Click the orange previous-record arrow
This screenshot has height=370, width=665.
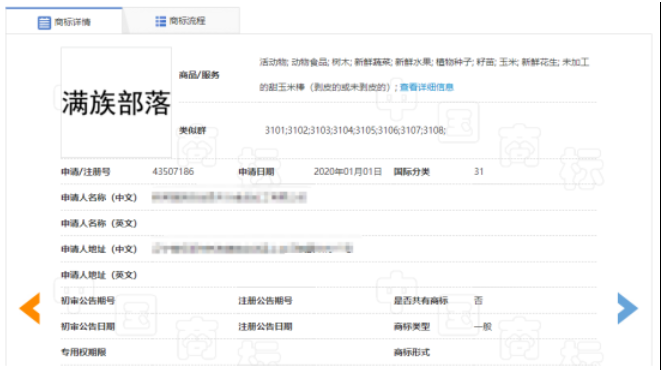tap(30, 308)
